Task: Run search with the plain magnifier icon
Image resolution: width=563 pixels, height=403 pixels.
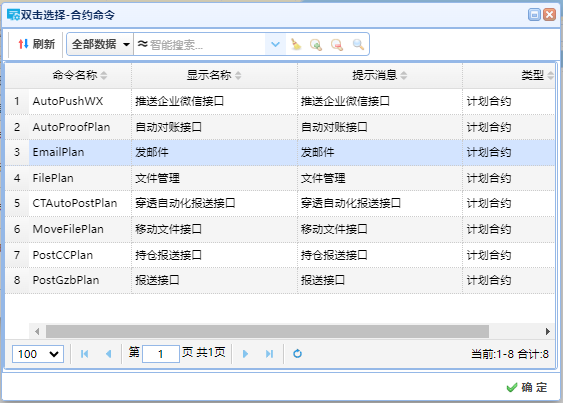Action: click(358, 45)
